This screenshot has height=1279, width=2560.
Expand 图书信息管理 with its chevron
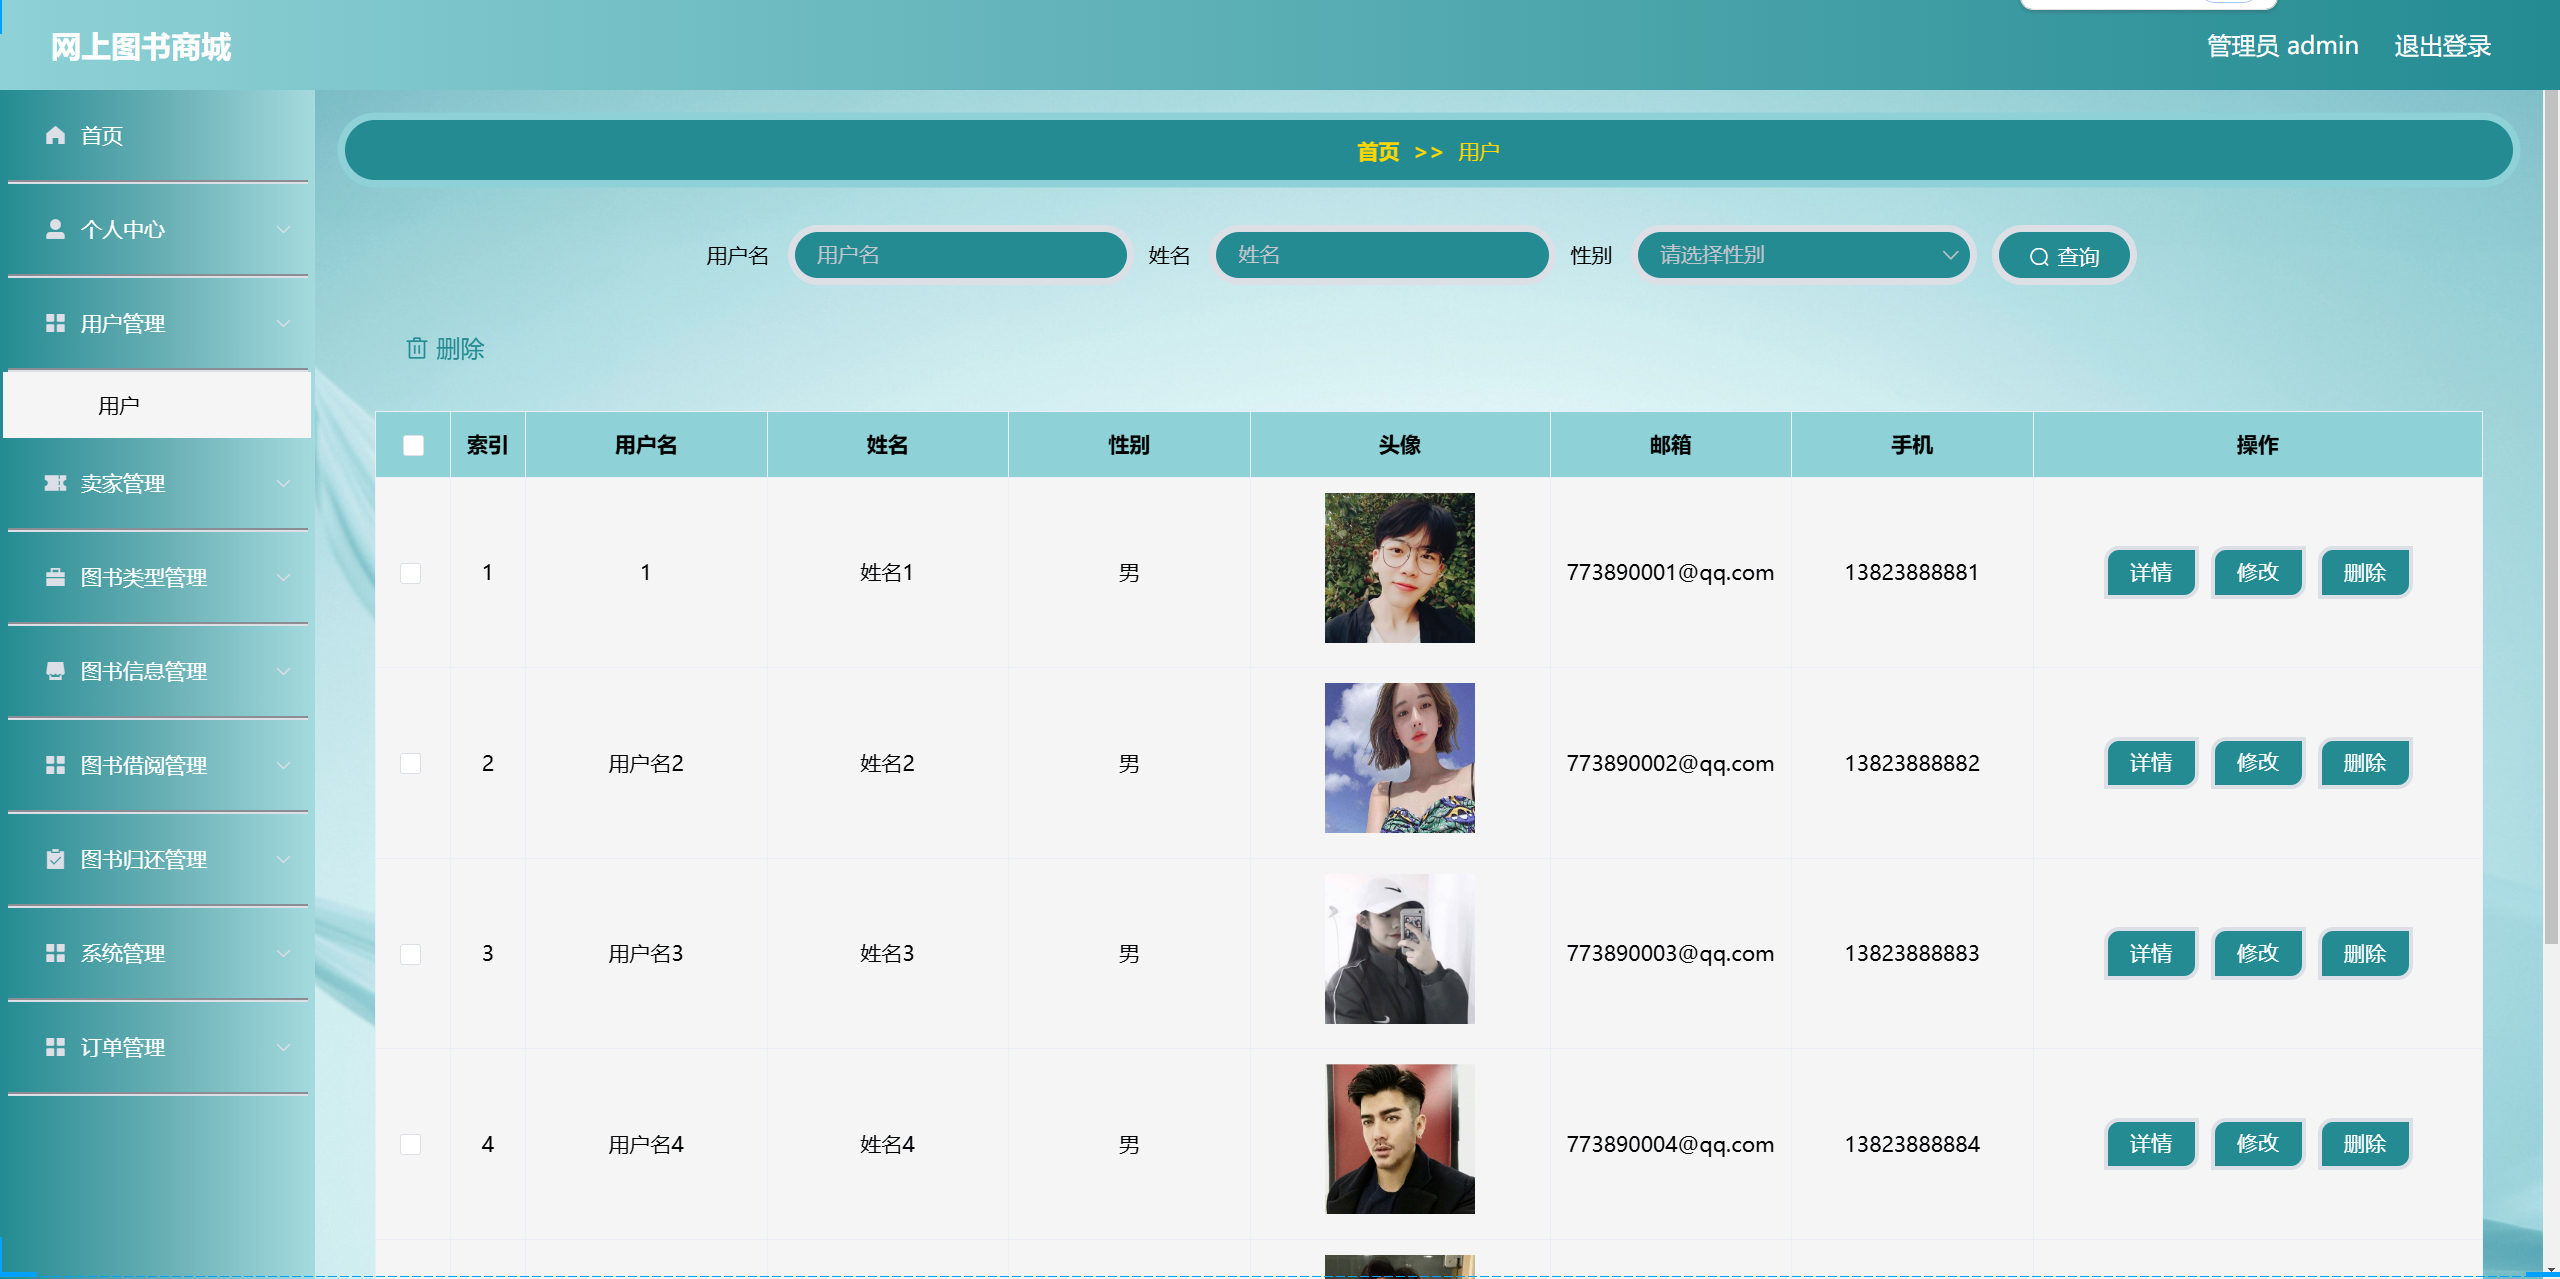[x=284, y=671]
